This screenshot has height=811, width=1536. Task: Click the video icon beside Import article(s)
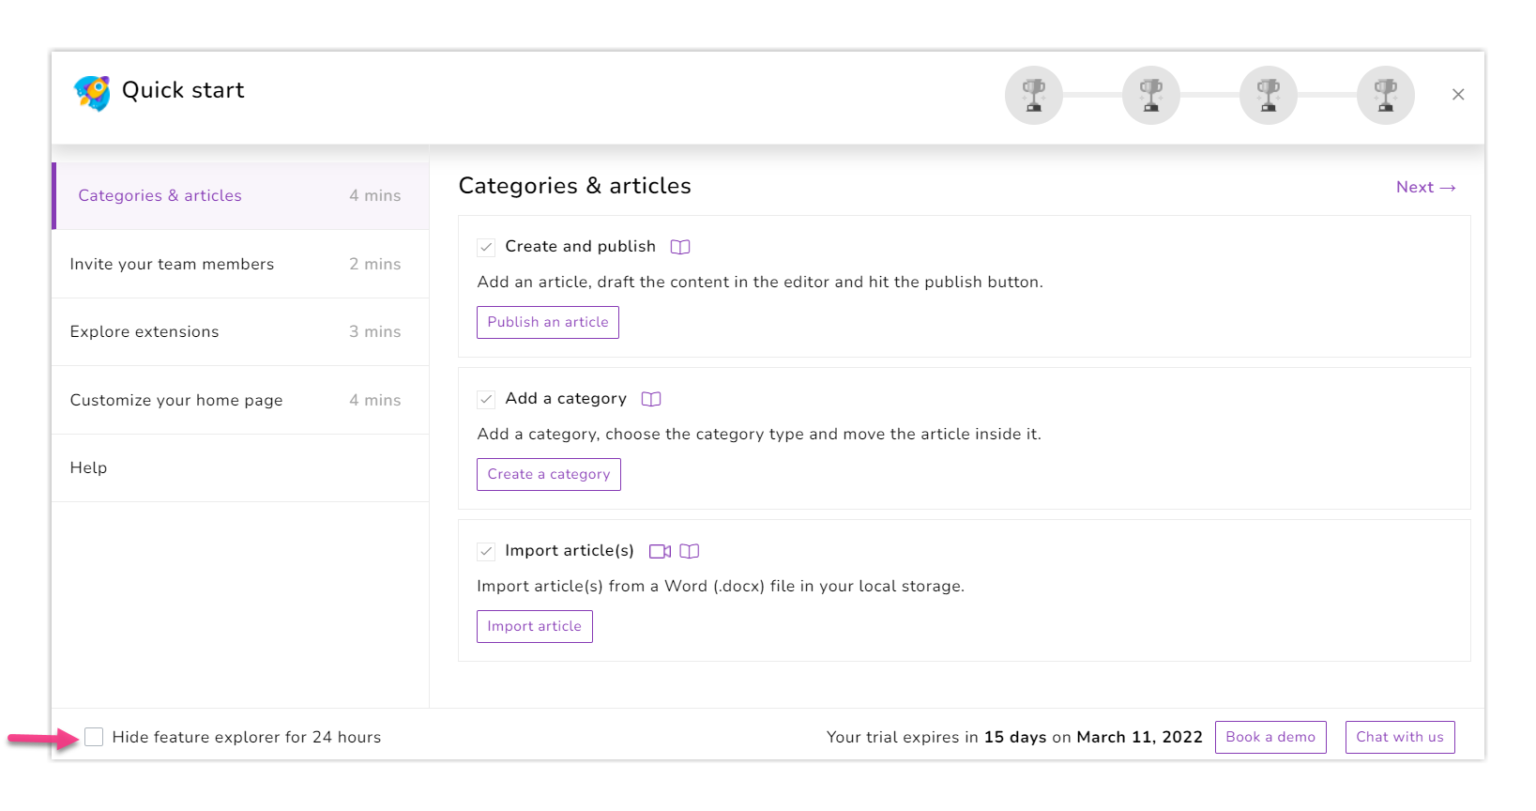pyautogui.click(x=660, y=550)
